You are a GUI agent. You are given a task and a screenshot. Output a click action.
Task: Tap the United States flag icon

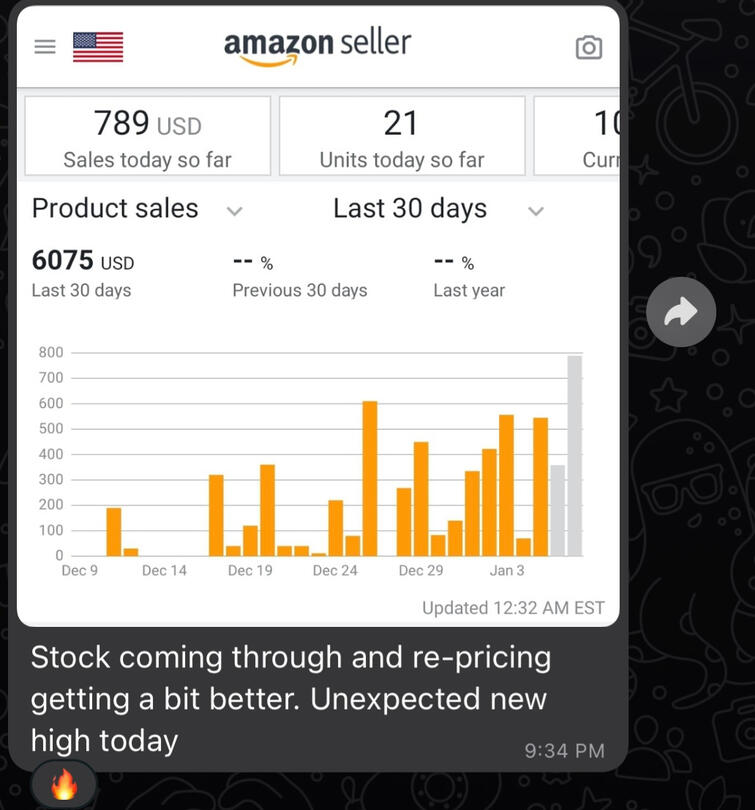(98, 47)
